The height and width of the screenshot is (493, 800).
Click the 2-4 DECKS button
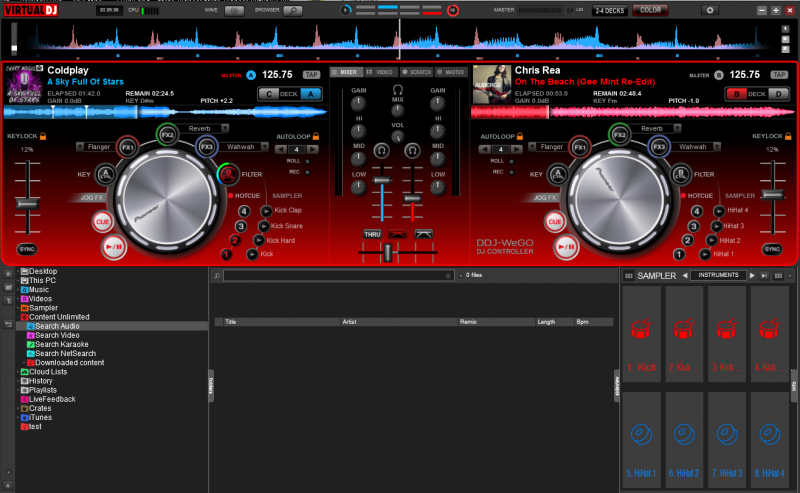tap(610, 10)
